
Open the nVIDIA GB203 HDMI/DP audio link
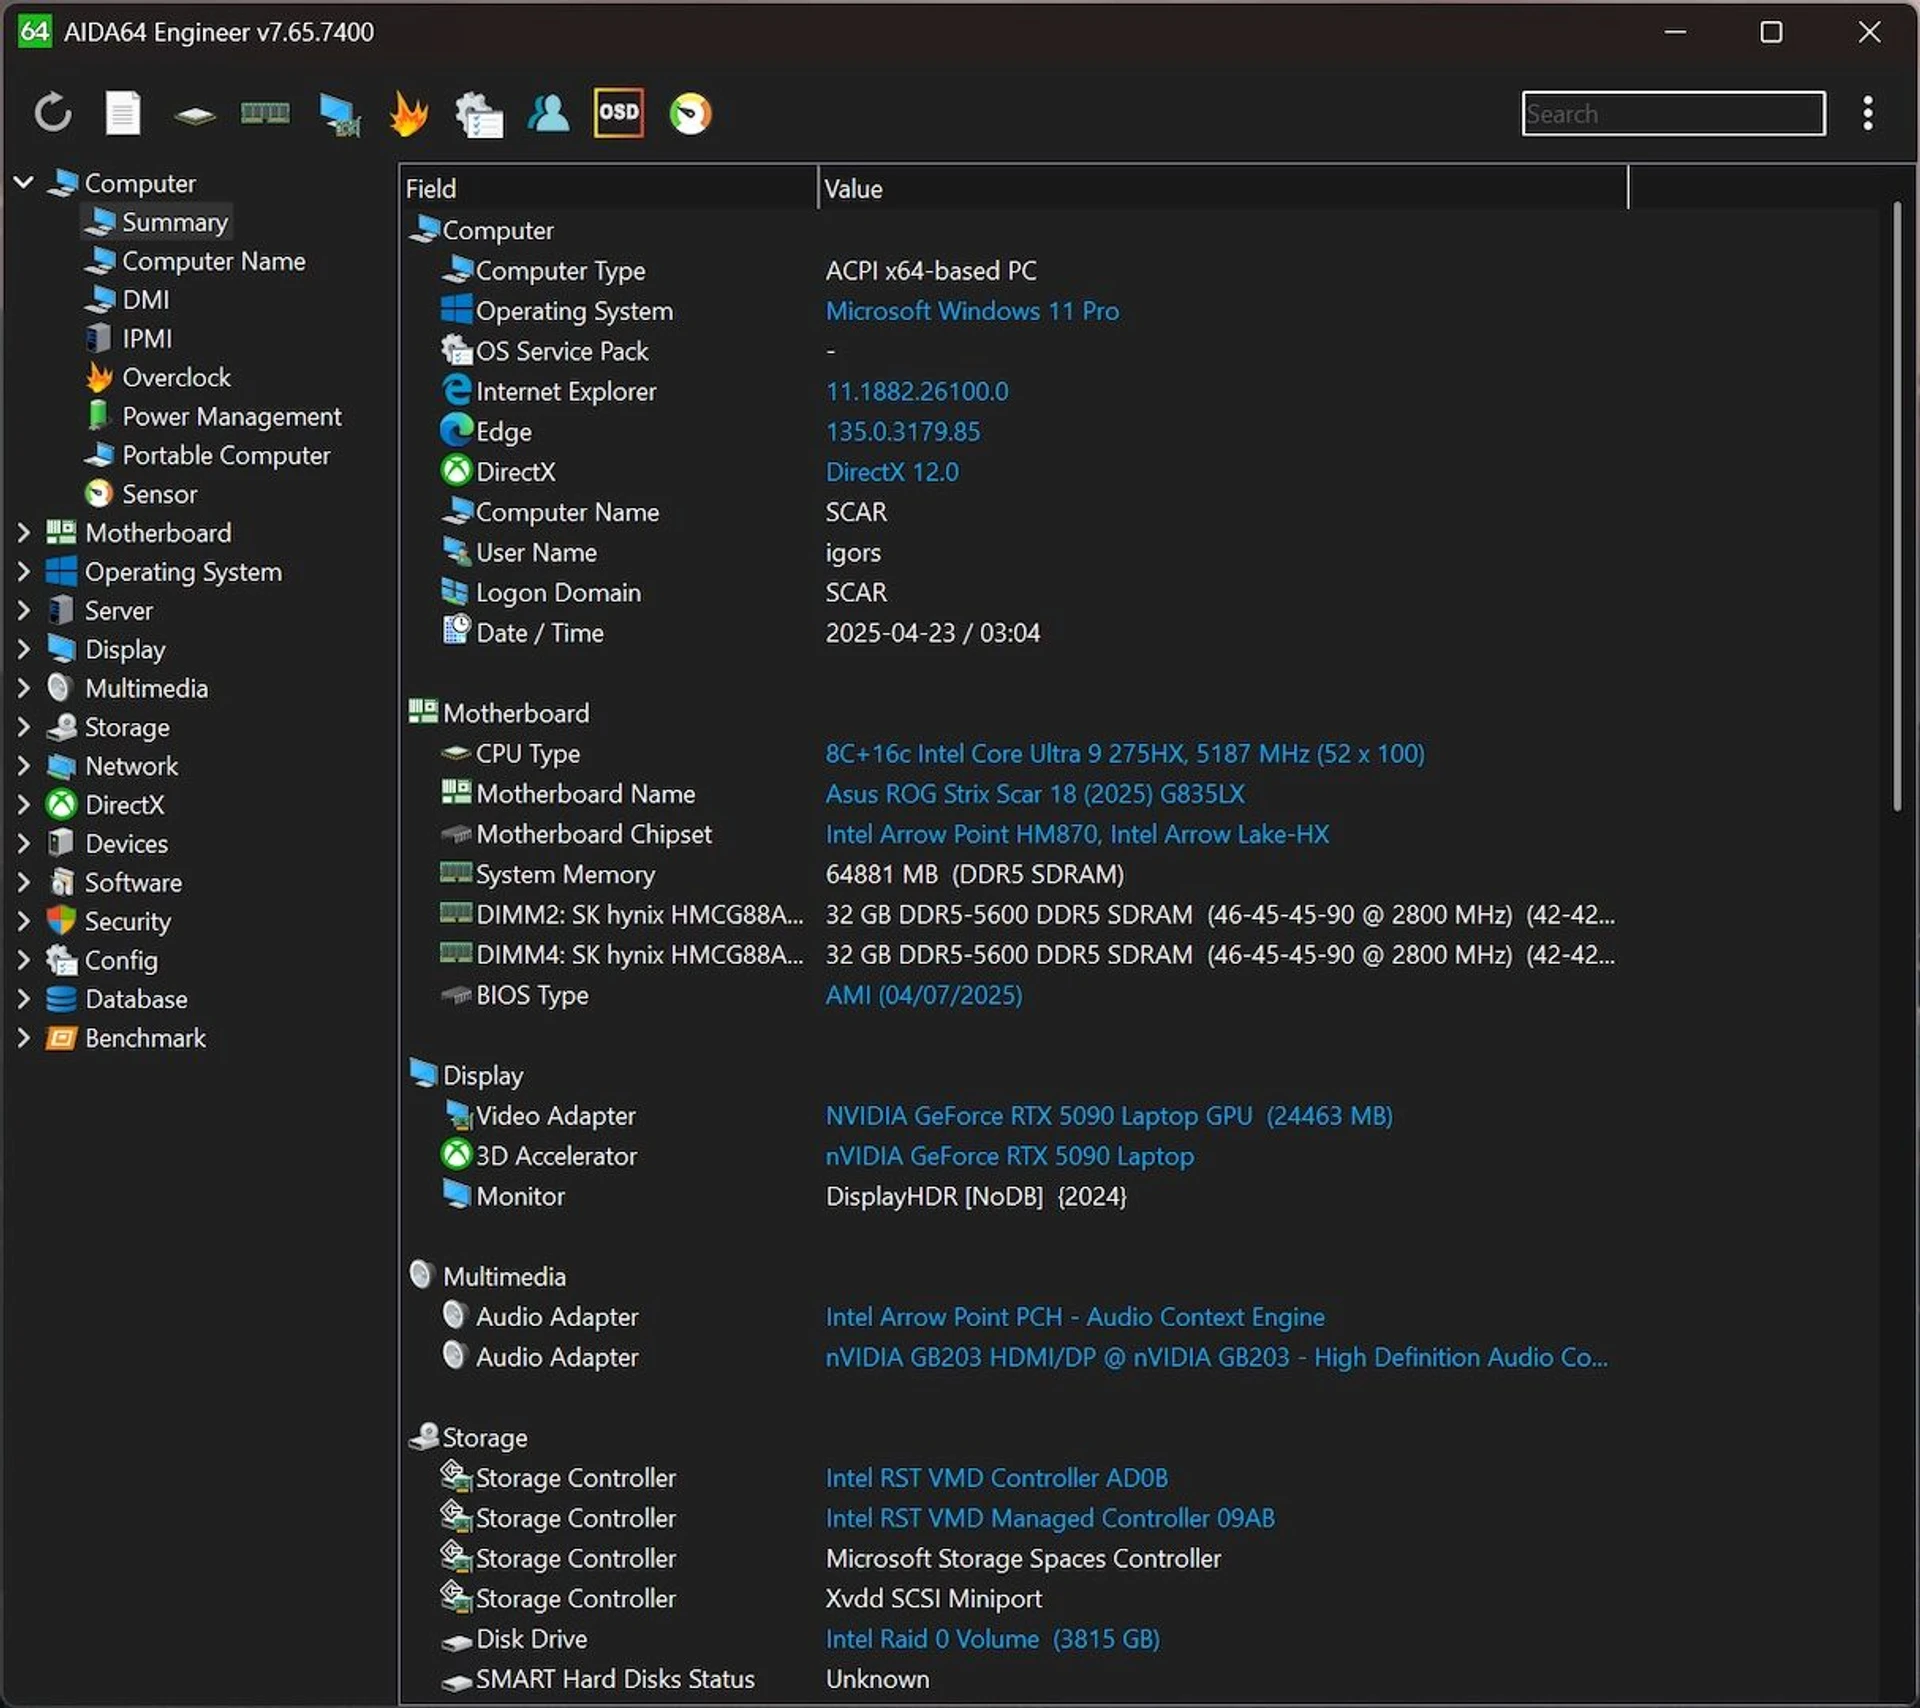pyautogui.click(x=1217, y=1357)
